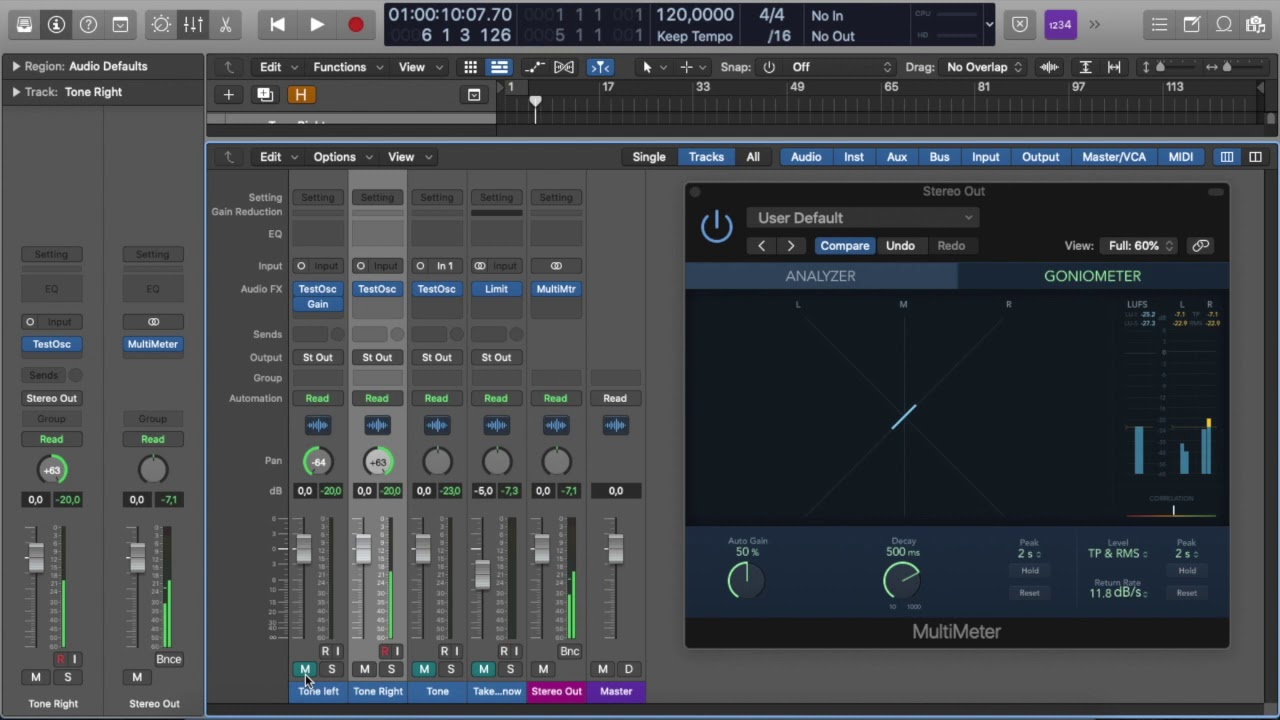Viewport: 1280px width, 720px height.
Task: Duplicate track button next to plus
Action: (265, 95)
